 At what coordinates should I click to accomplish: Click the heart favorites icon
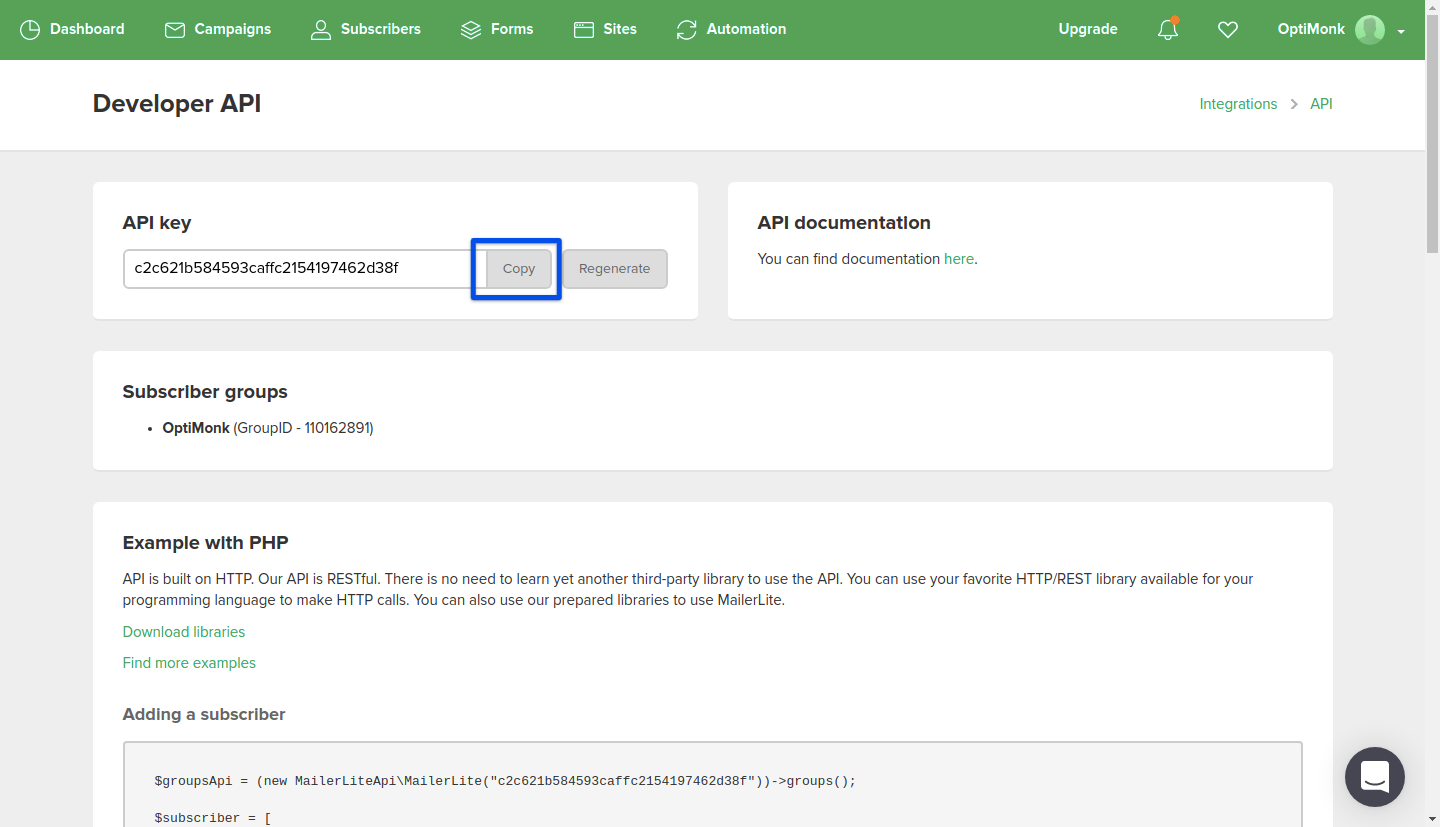[1228, 30]
